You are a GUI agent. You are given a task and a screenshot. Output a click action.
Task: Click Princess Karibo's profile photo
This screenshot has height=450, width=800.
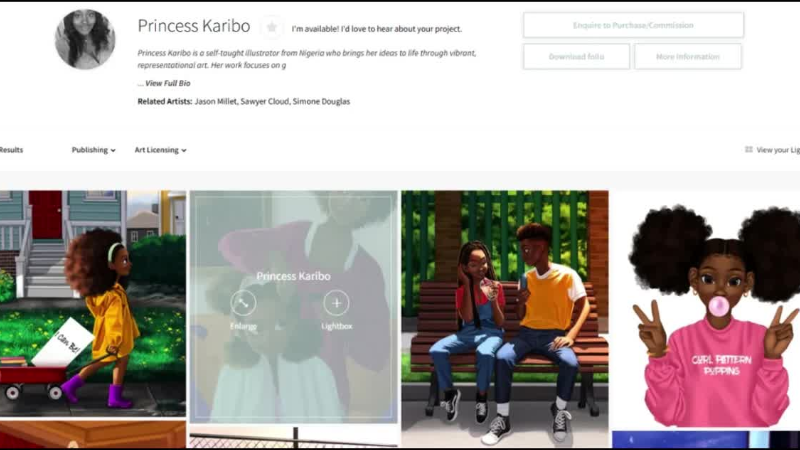pyautogui.click(x=85, y=40)
